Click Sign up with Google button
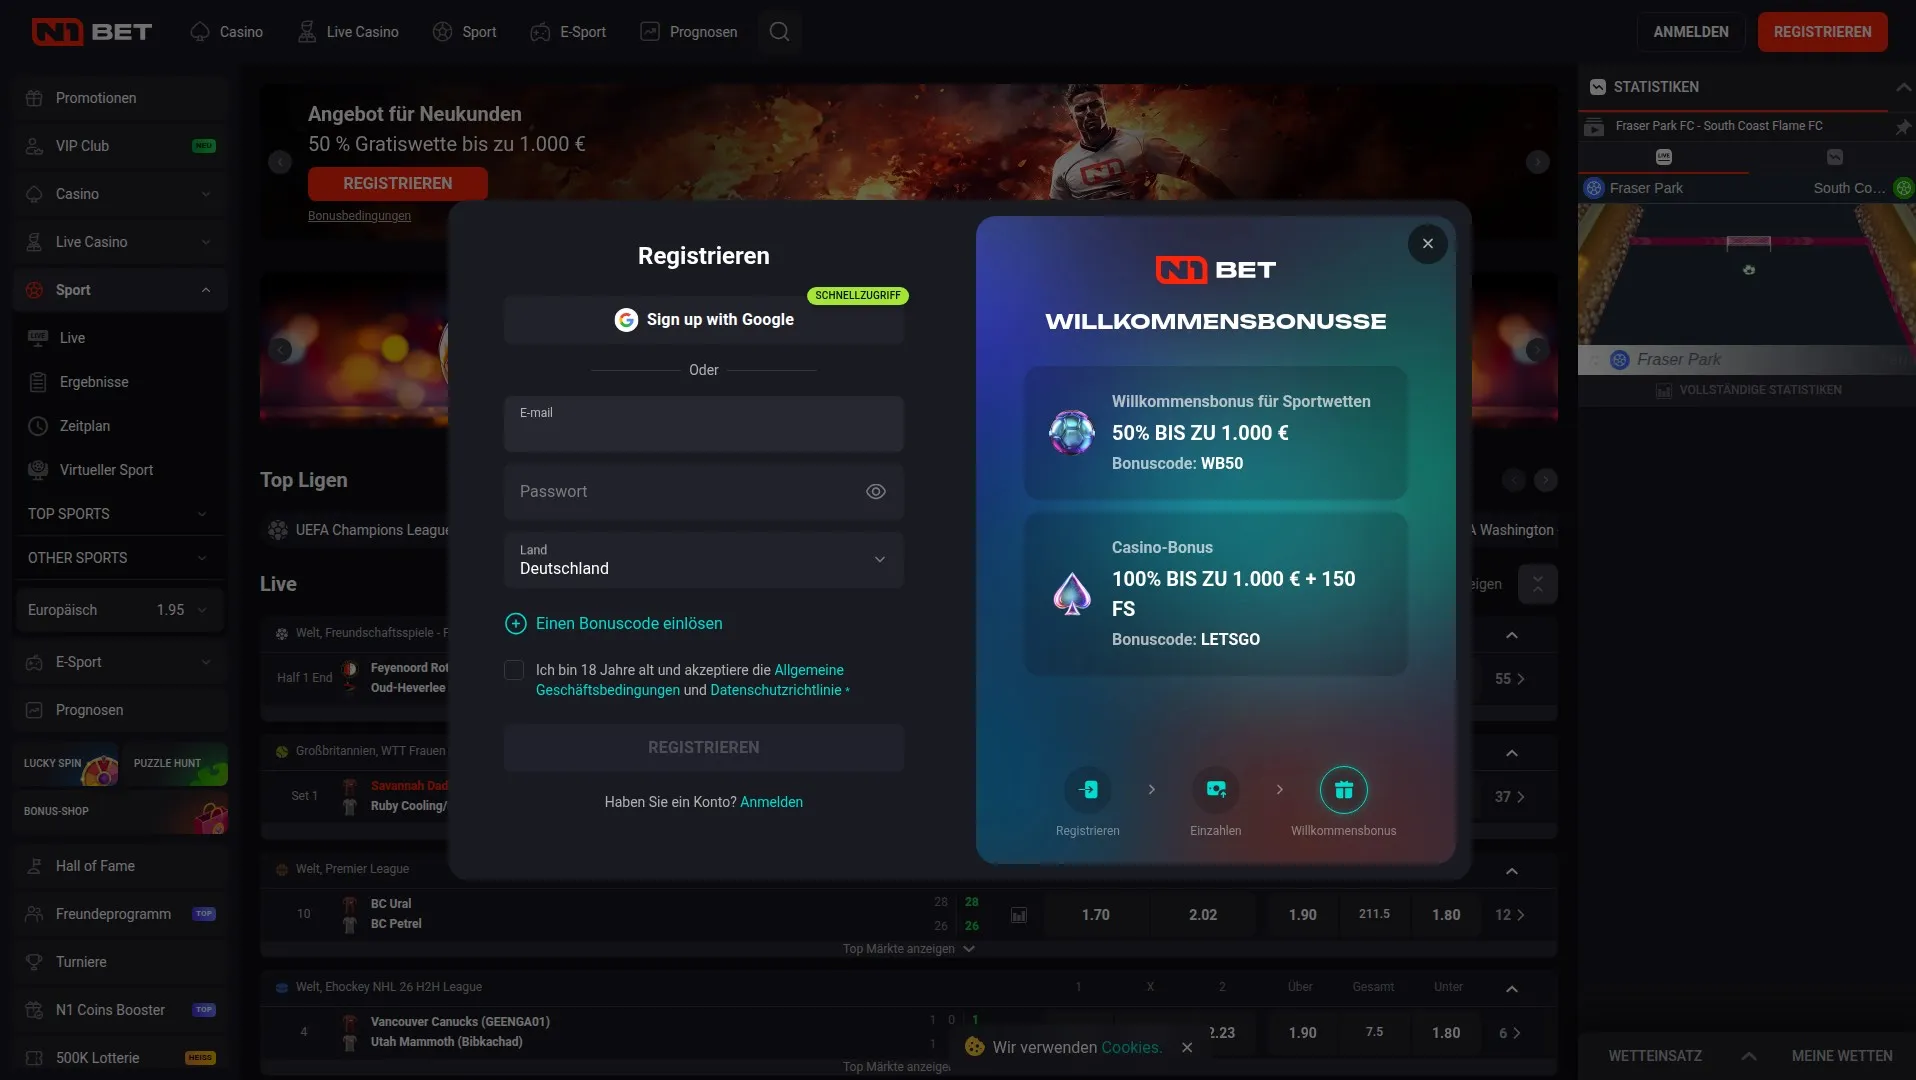Image resolution: width=1916 pixels, height=1080 pixels. coord(704,320)
